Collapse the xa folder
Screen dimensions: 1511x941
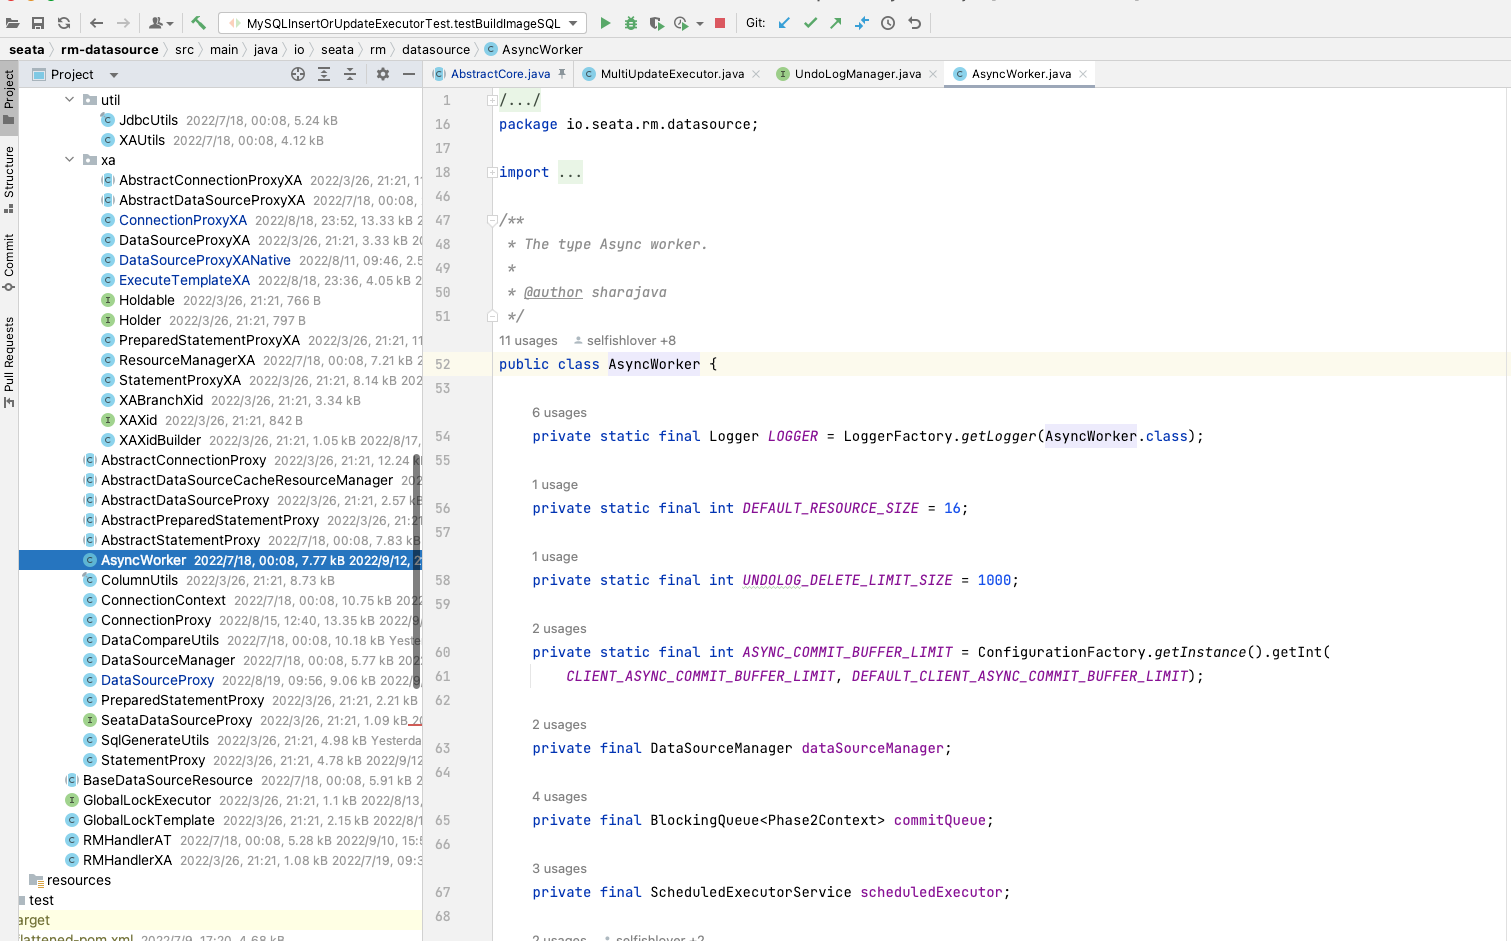coord(69,160)
